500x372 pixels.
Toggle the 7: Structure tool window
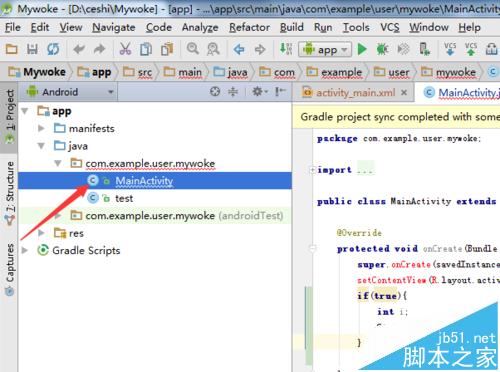(x=9, y=192)
